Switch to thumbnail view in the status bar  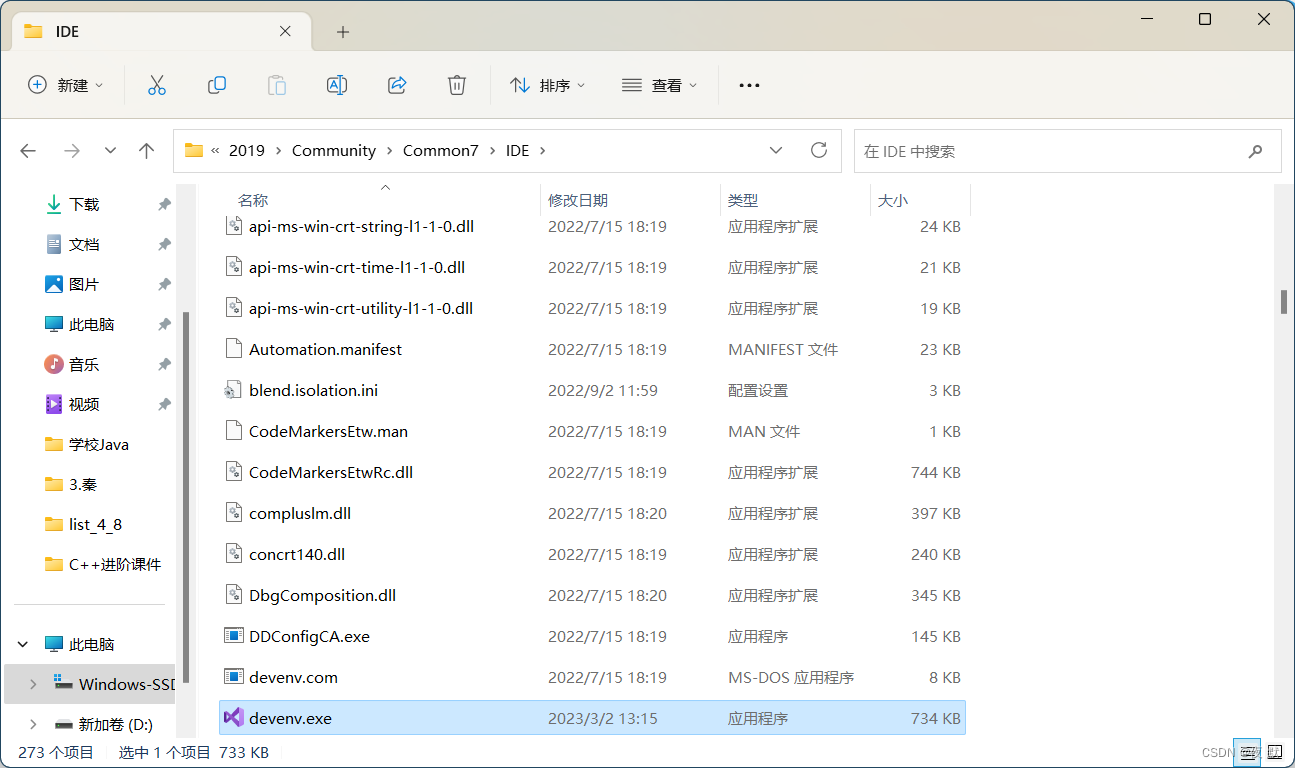pos(1275,752)
